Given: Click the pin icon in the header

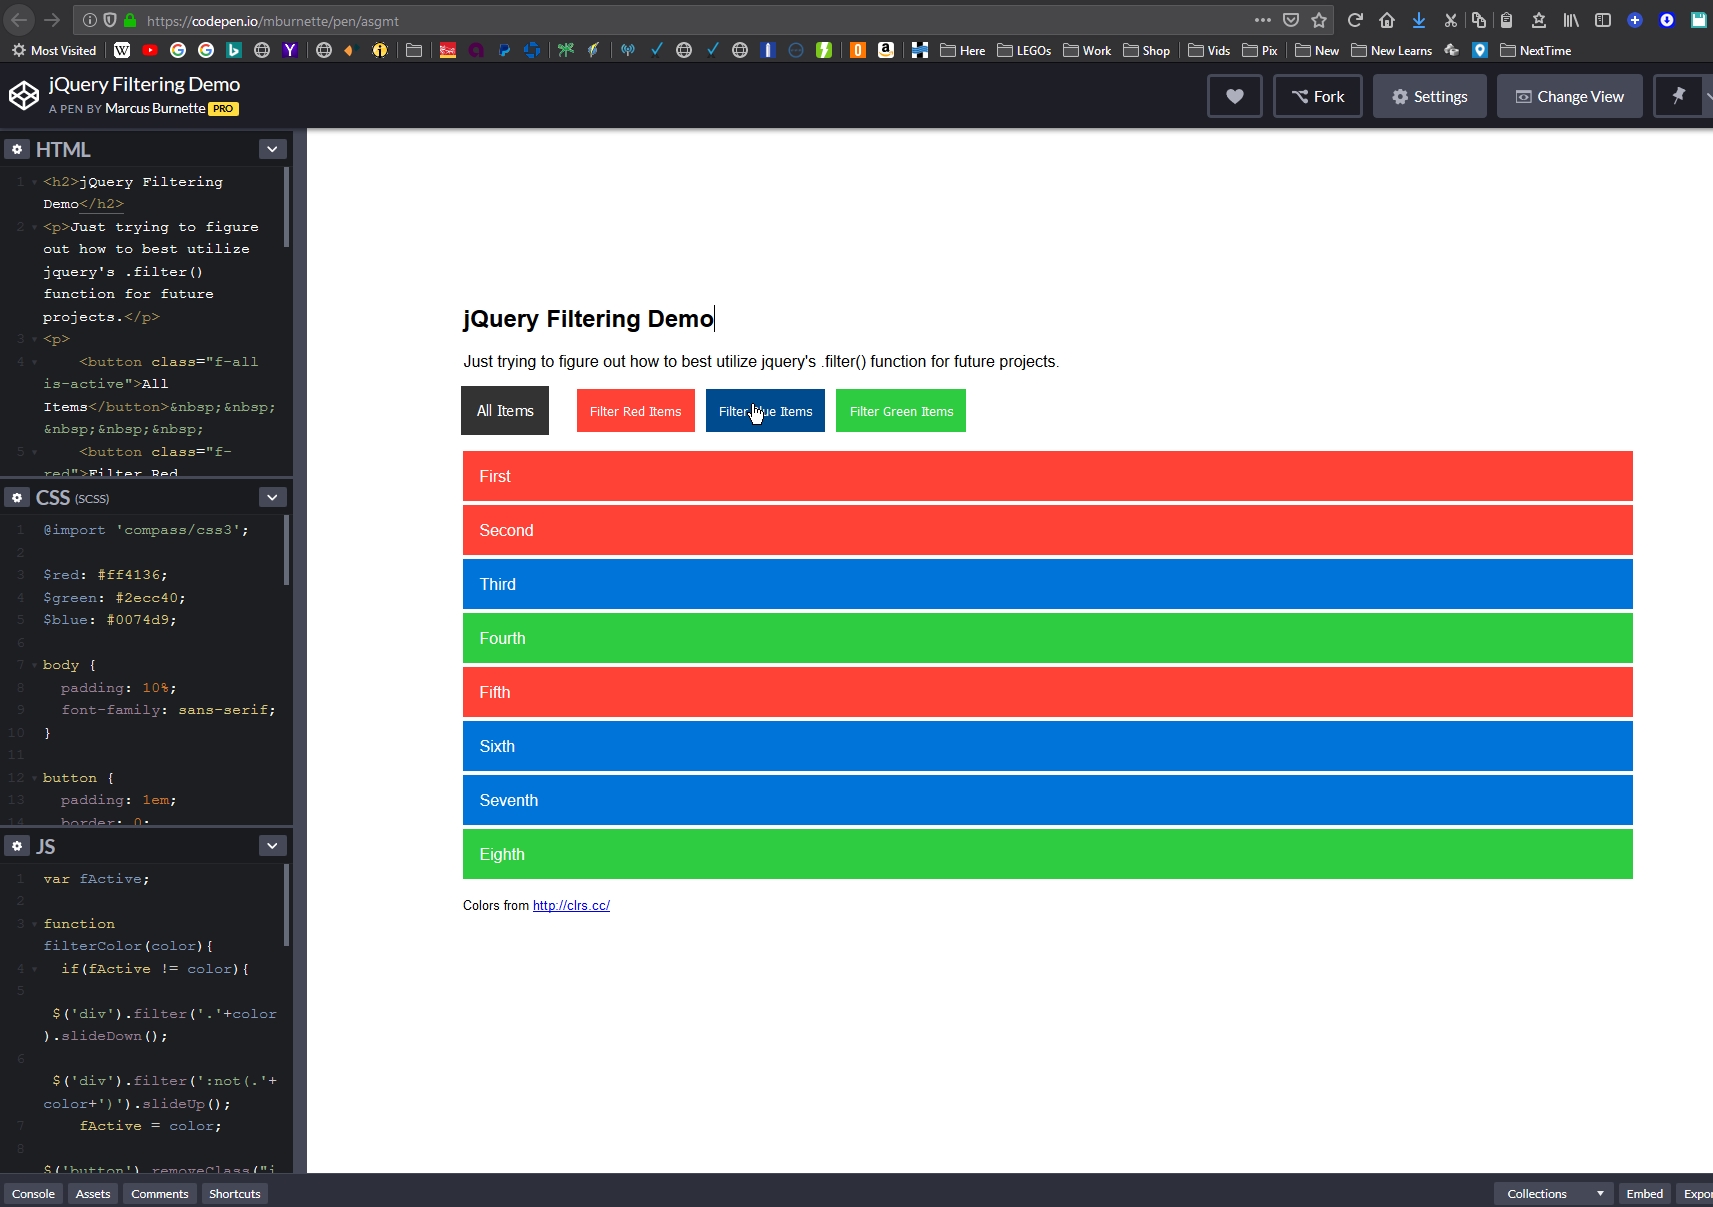Looking at the screenshot, I should coord(1678,96).
